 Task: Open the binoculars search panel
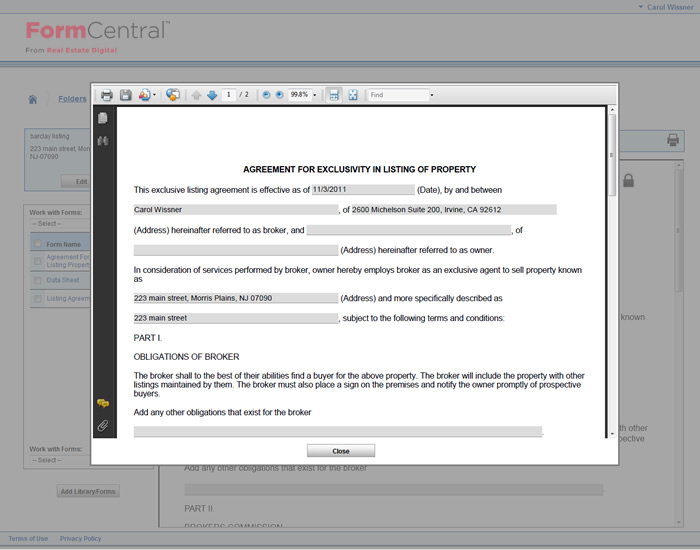(x=103, y=141)
